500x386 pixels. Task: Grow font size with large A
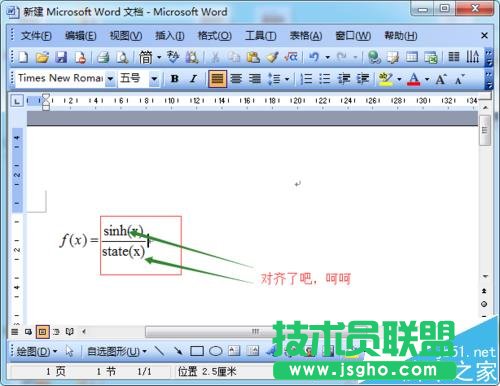441,79
